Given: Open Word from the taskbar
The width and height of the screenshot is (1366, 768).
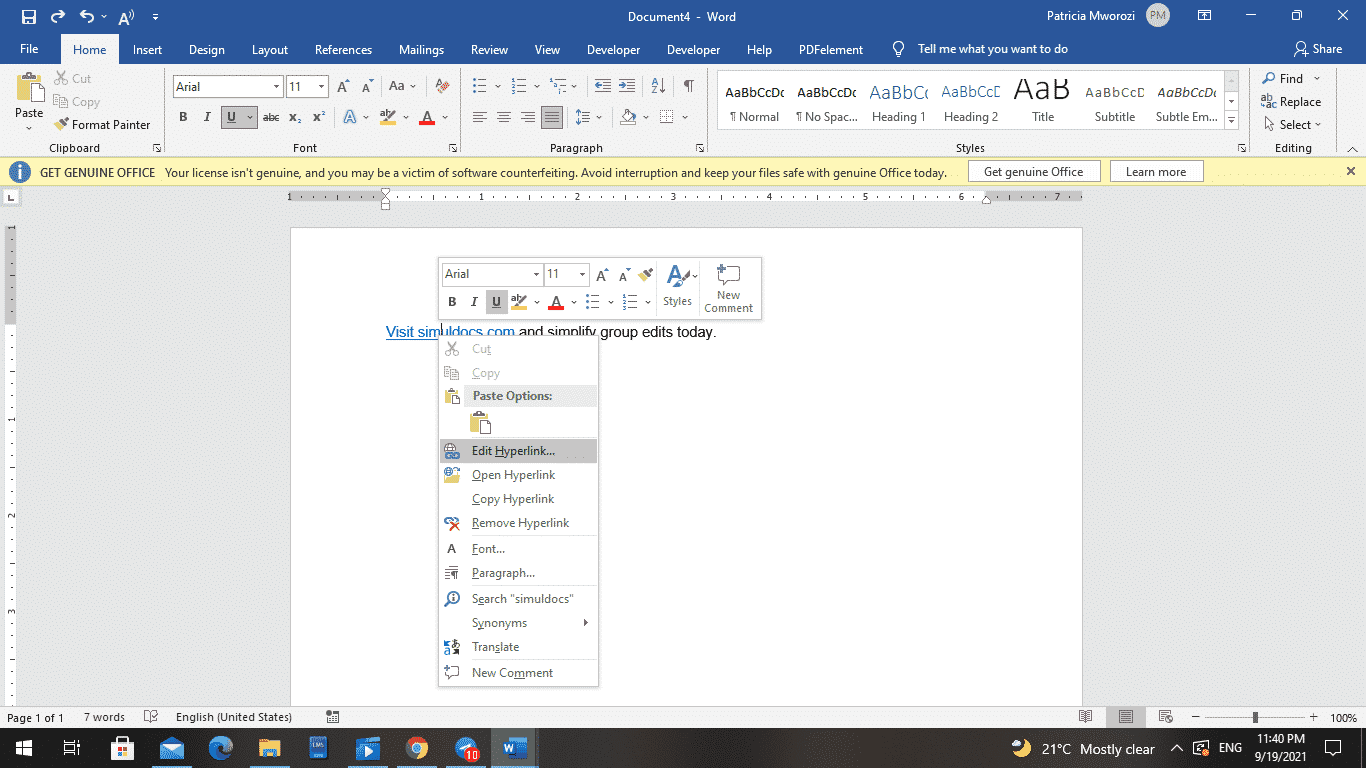Looking at the screenshot, I should click(x=513, y=748).
